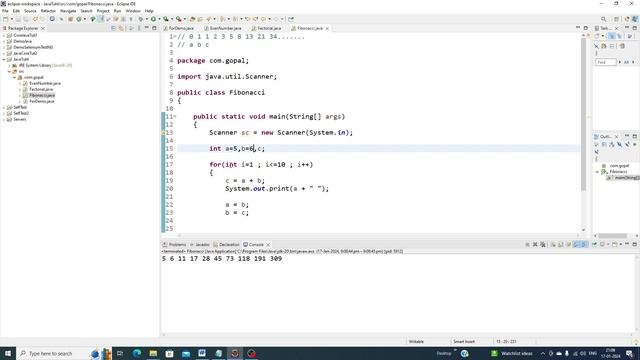Viewport: 640px width, 360px height.
Task: Minimize the Console panel
Action: click(x=627, y=244)
